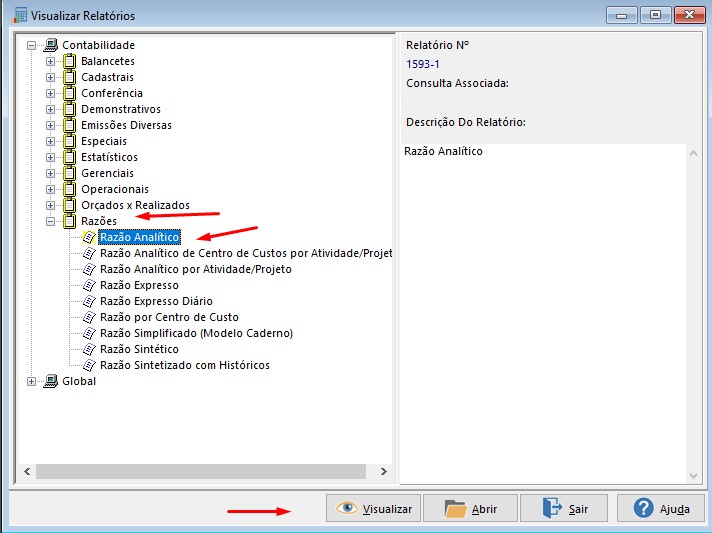Click description box scroll down arrow
Image resolution: width=712 pixels, height=533 pixels.
[x=693, y=475]
